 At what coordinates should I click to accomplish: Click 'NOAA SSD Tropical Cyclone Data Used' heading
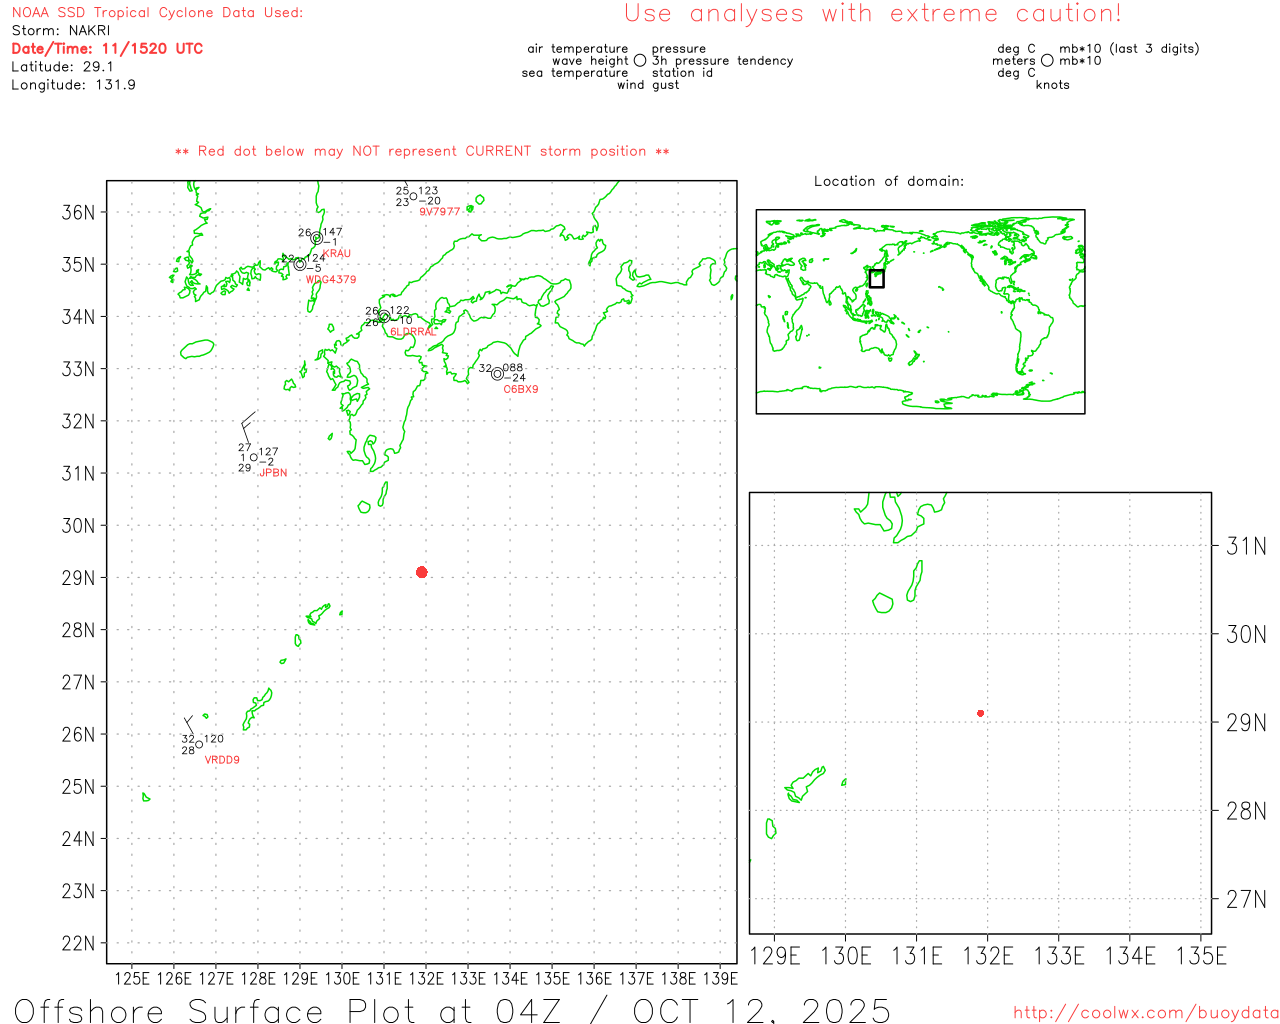point(157,13)
